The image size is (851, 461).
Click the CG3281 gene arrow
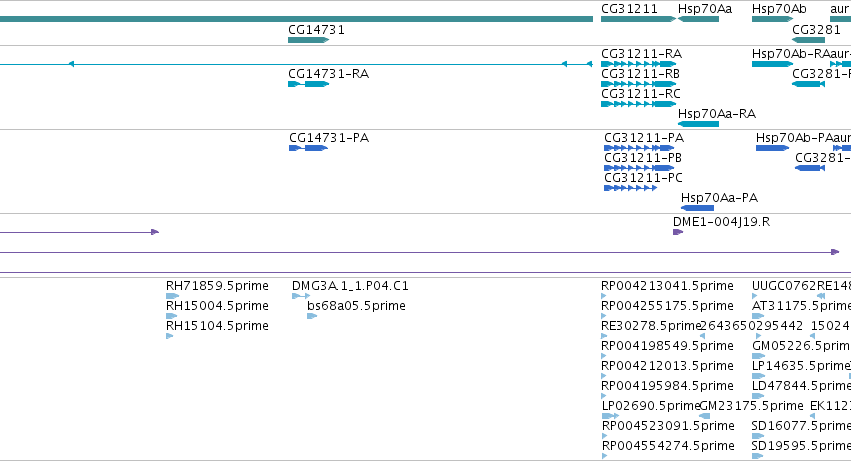pyautogui.click(x=809, y=40)
